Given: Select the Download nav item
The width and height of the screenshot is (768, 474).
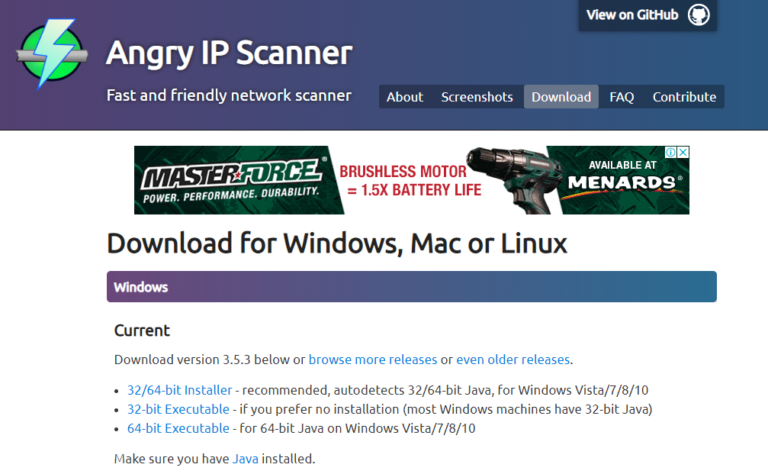Looking at the screenshot, I should click(561, 97).
